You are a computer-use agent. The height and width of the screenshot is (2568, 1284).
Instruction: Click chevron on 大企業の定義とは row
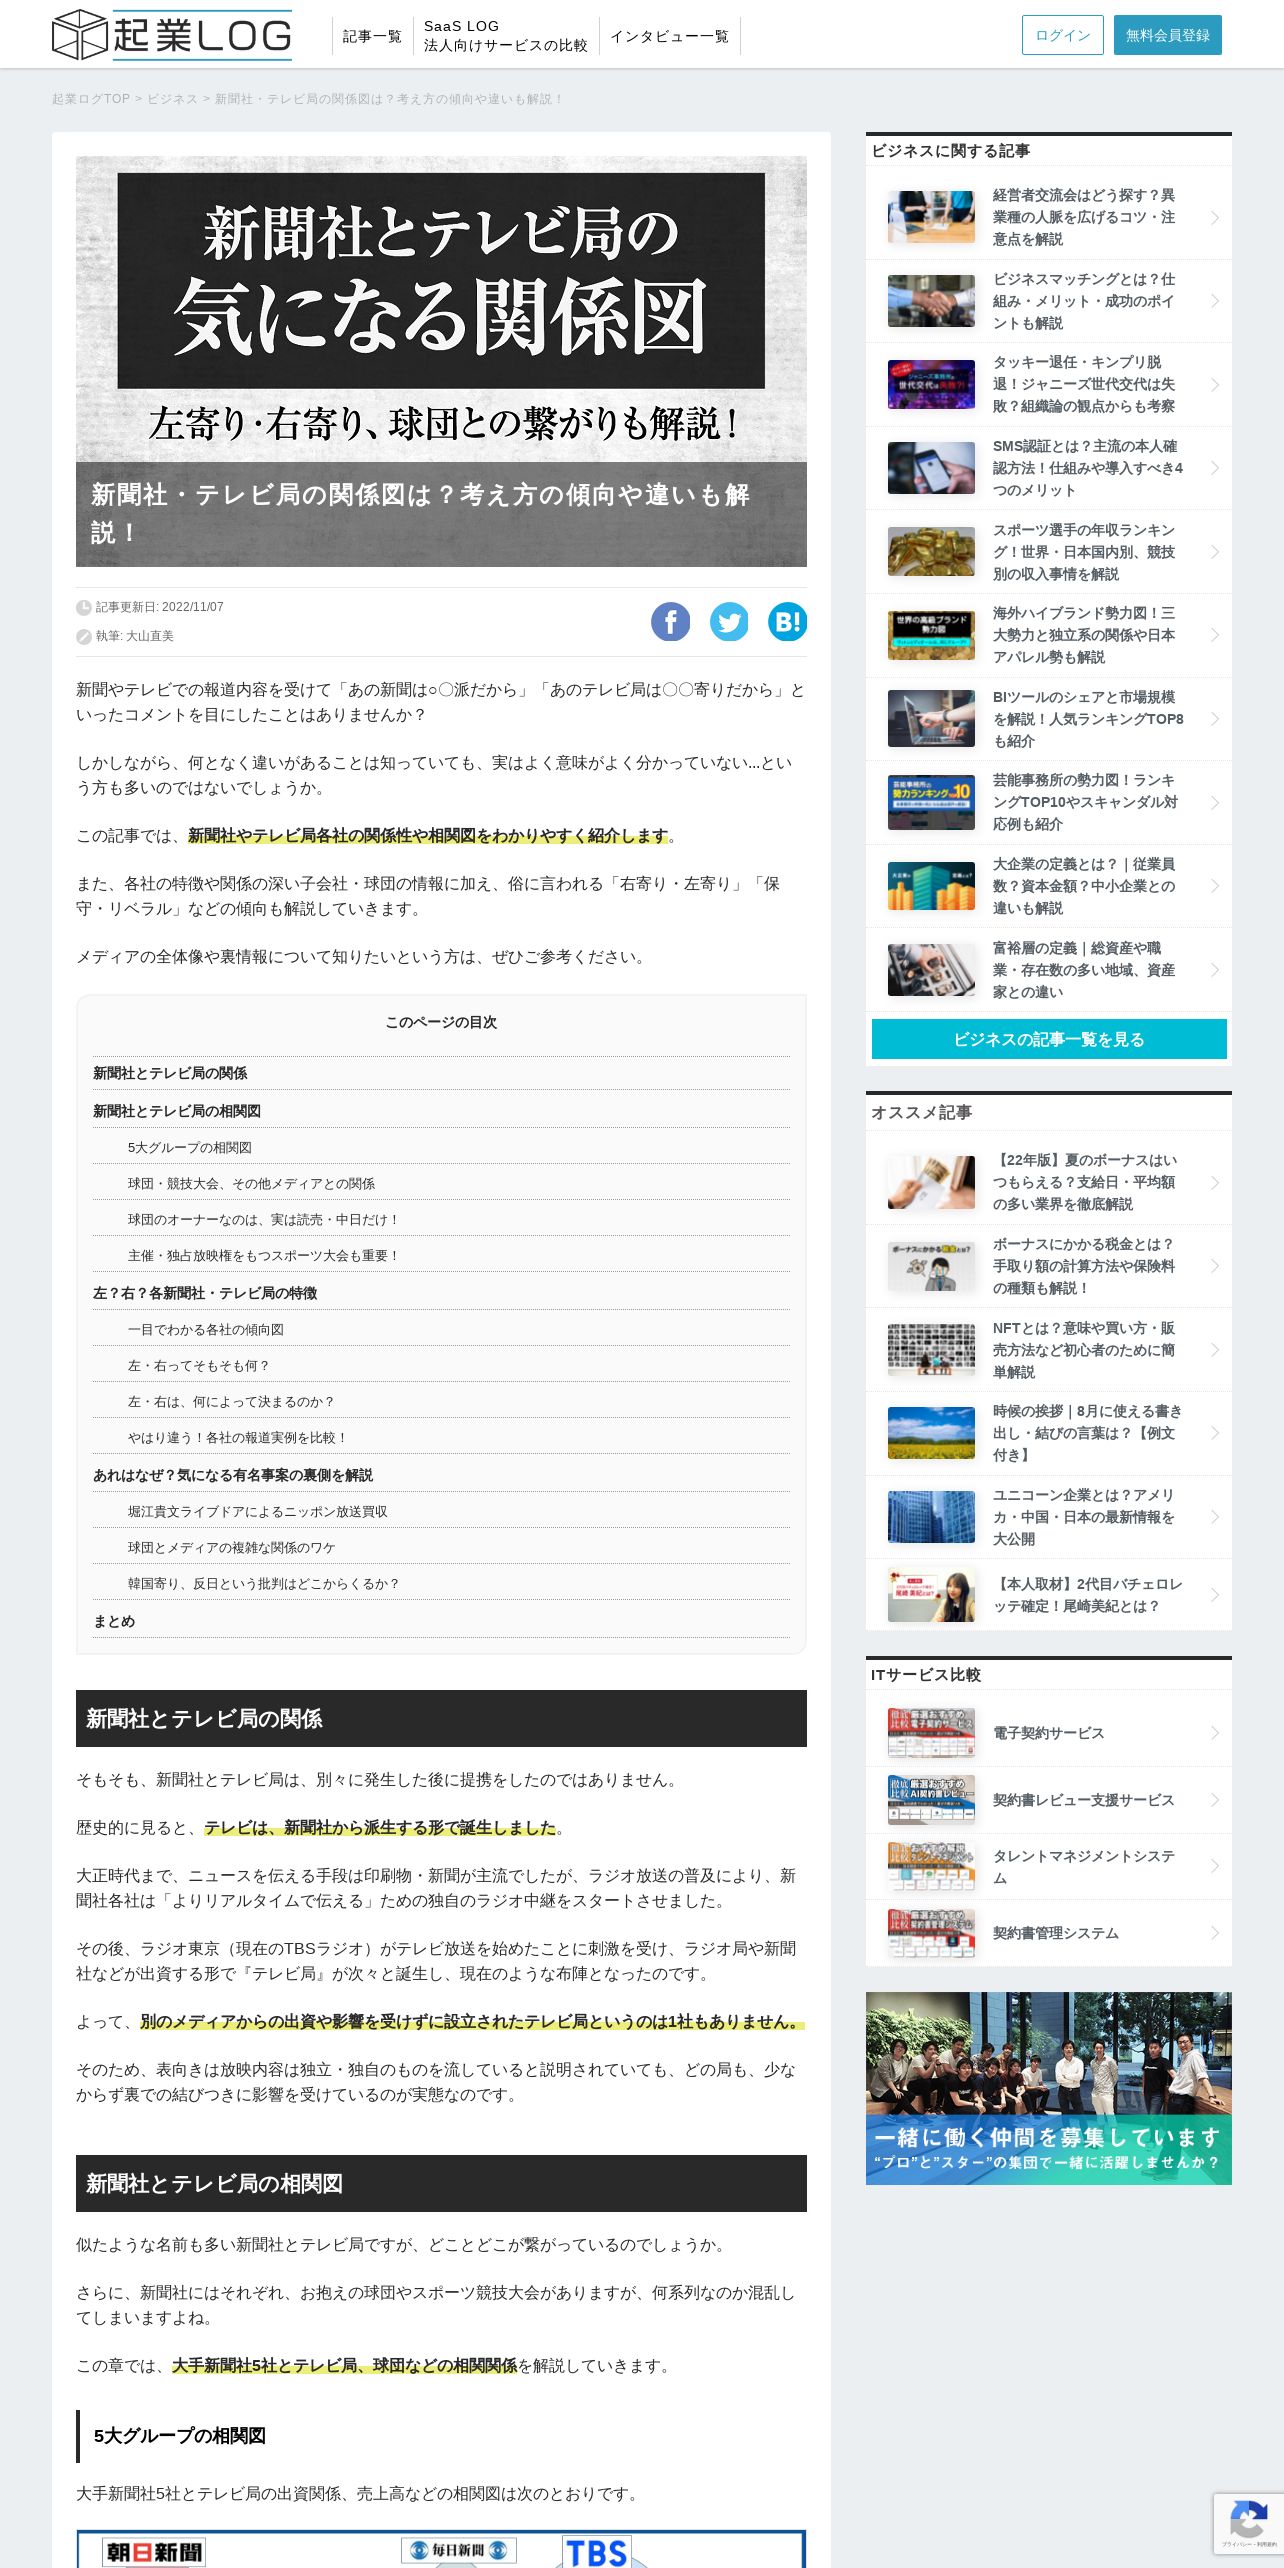click(1215, 886)
